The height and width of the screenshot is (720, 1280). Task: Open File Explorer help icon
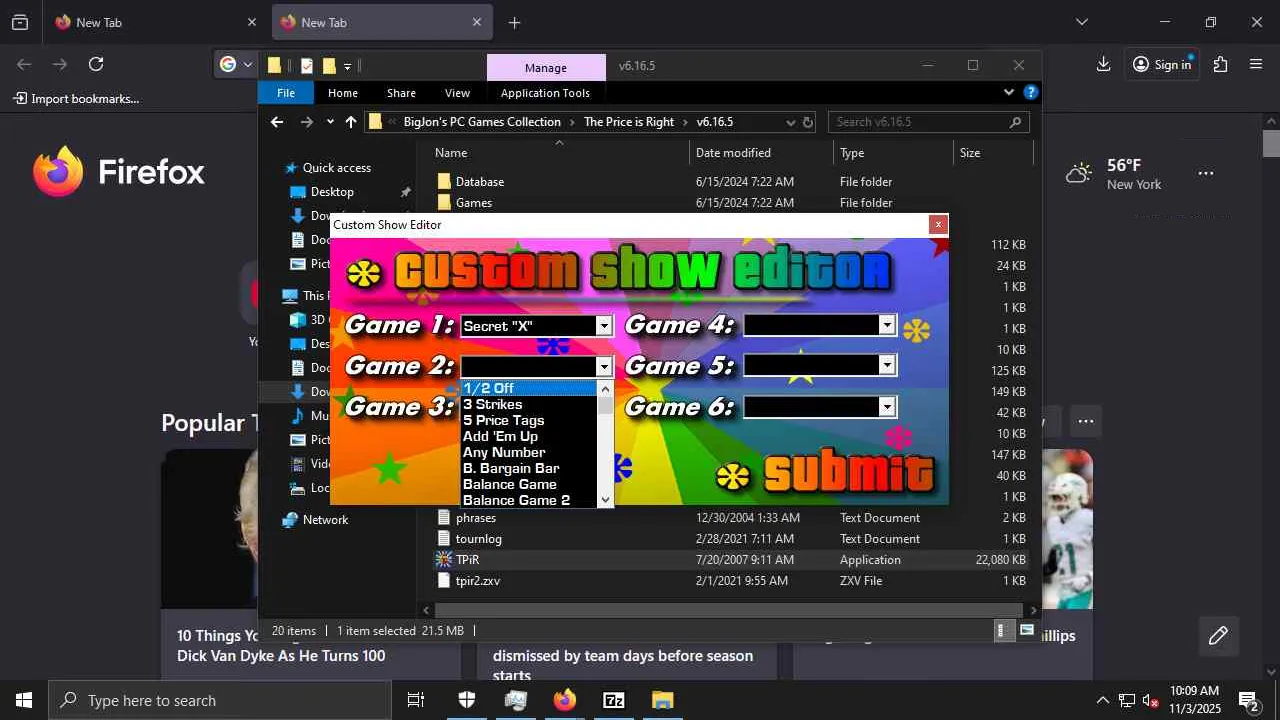click(1031, 93)
